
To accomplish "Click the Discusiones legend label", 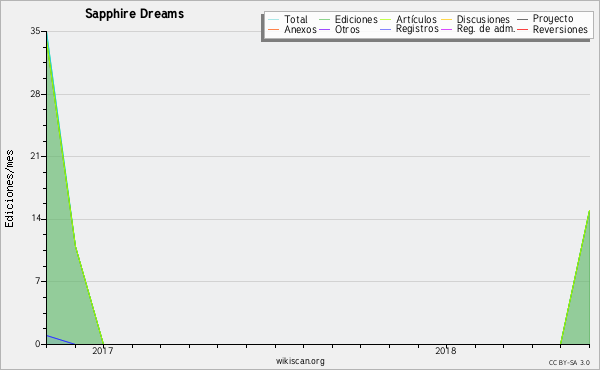I will [x=483, y=19].
